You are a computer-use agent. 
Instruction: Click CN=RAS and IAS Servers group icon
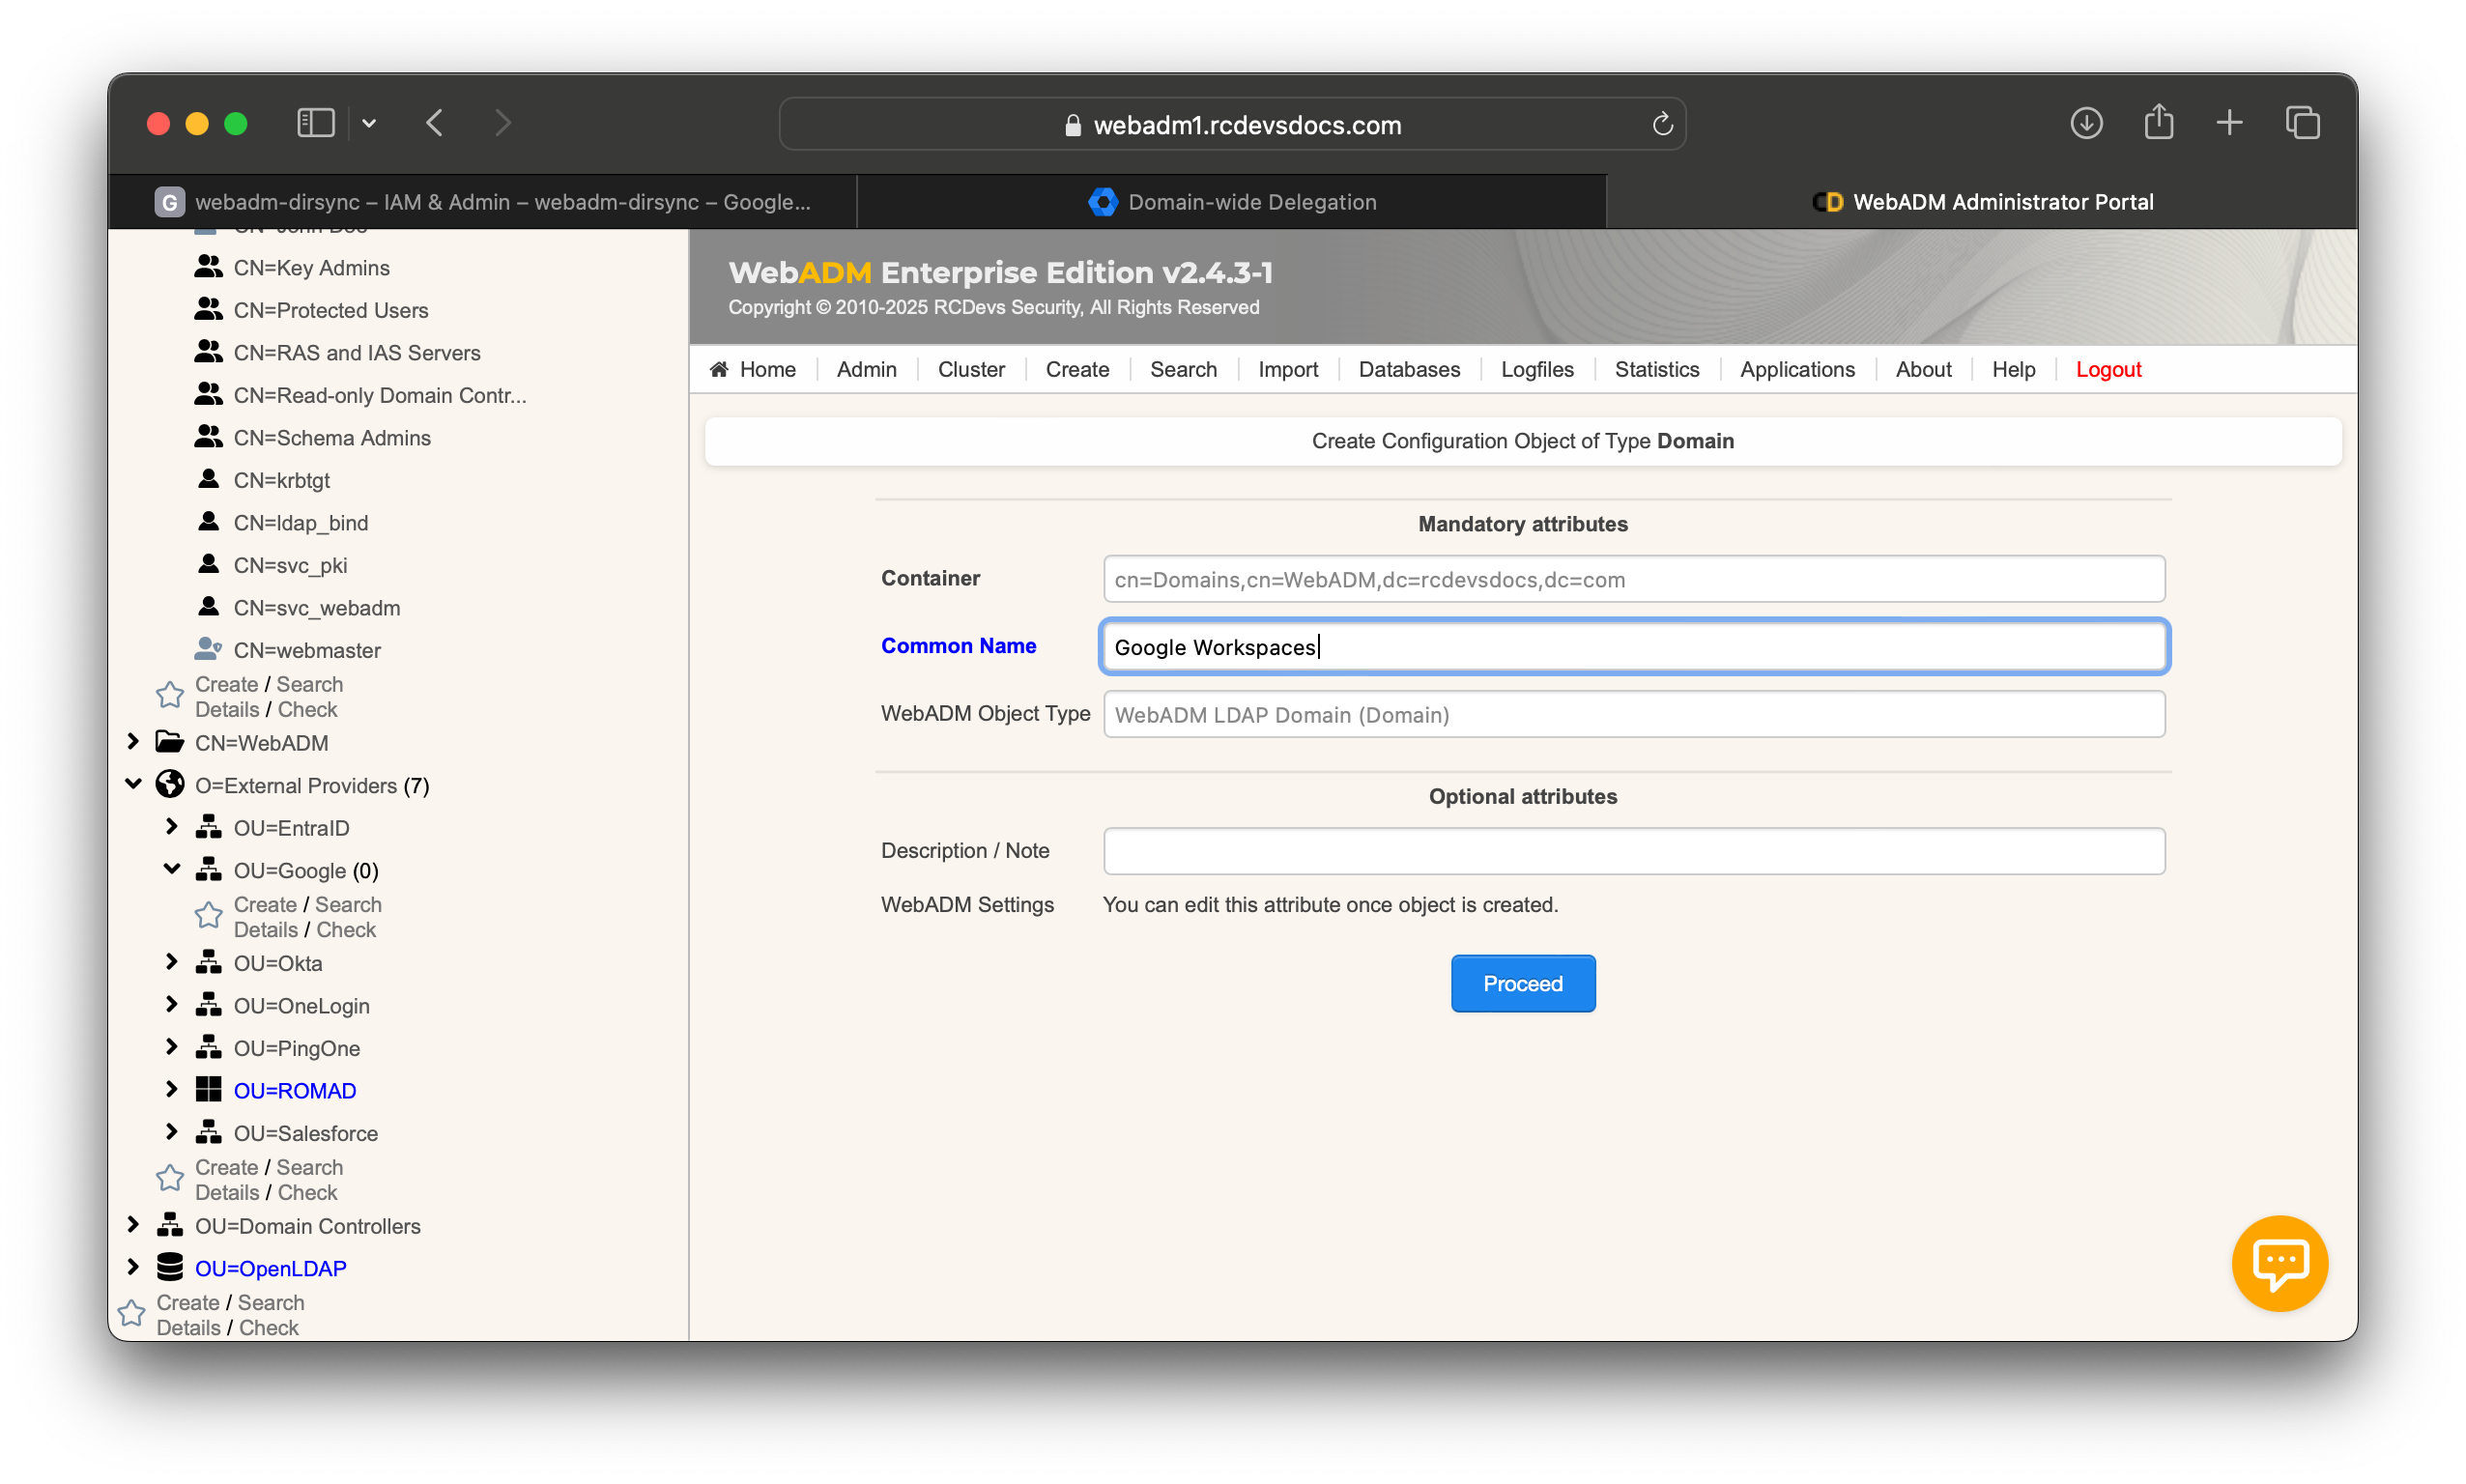[x=208, y=351]
